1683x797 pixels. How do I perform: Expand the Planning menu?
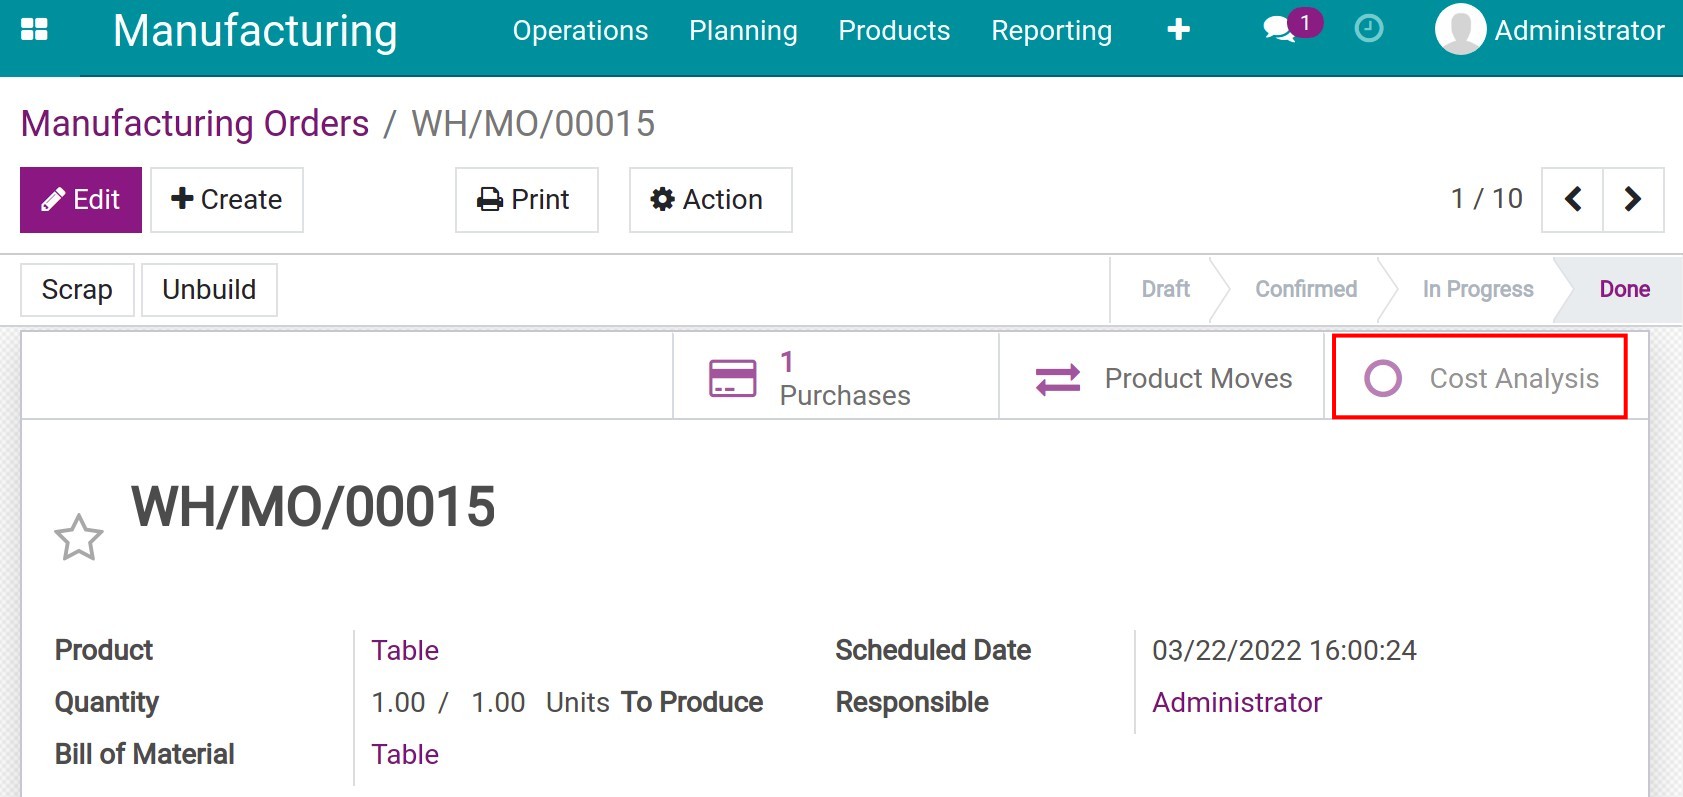[743, 31]
